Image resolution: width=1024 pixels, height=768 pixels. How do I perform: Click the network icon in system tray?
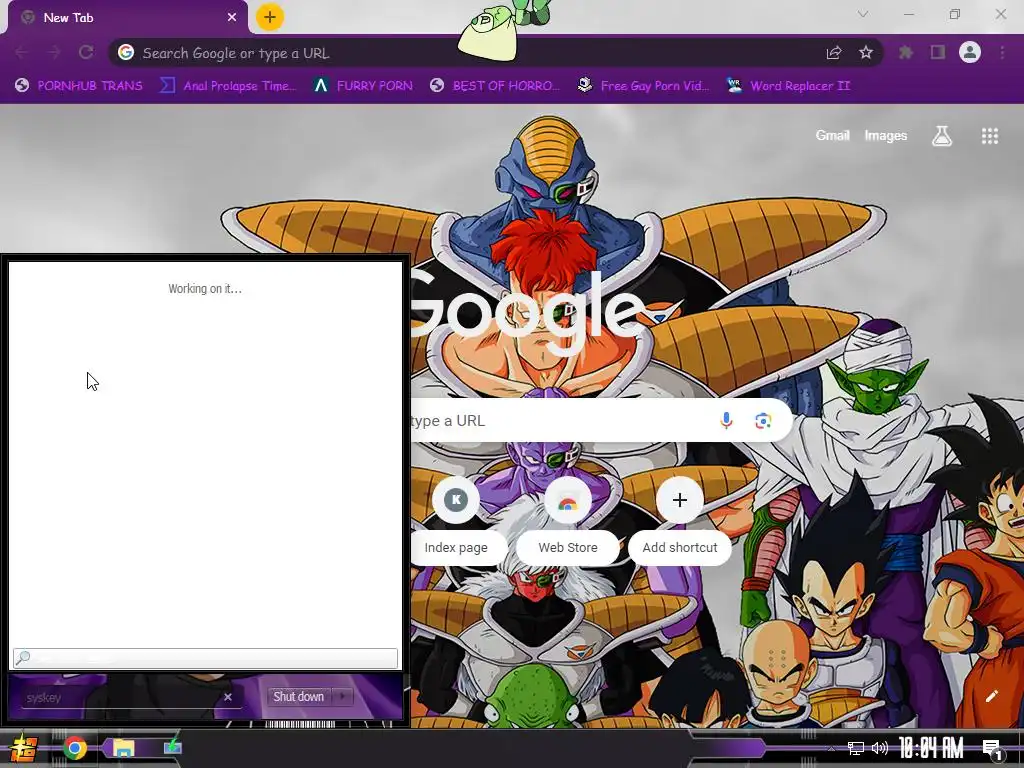(856, 748)
